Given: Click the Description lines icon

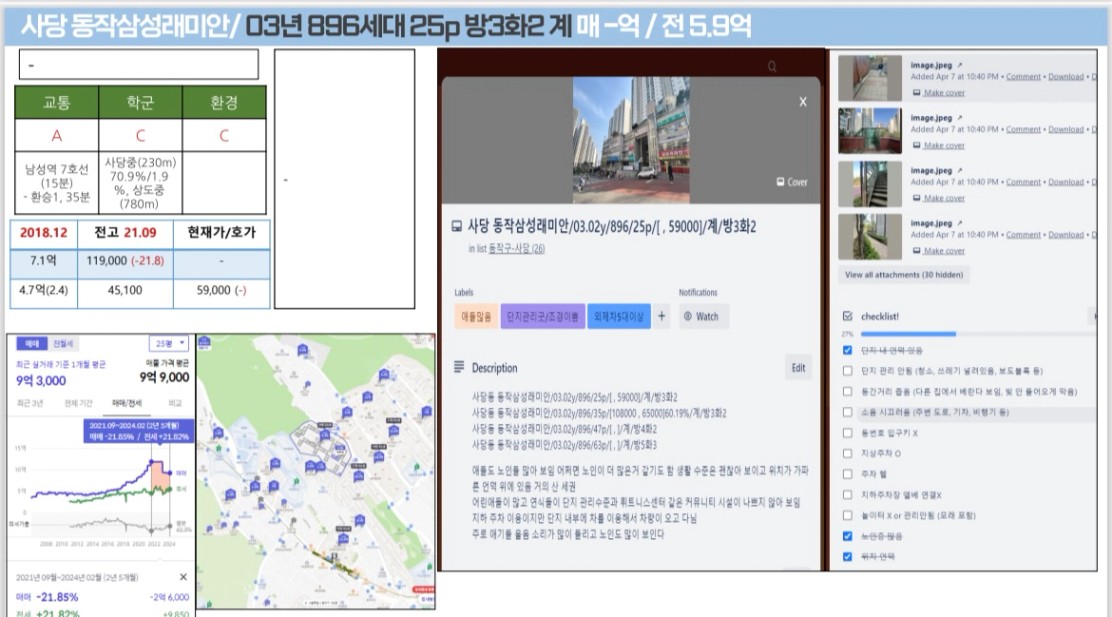Looking at the screenshot, I should pyautogui.click(x=459, y=367).
